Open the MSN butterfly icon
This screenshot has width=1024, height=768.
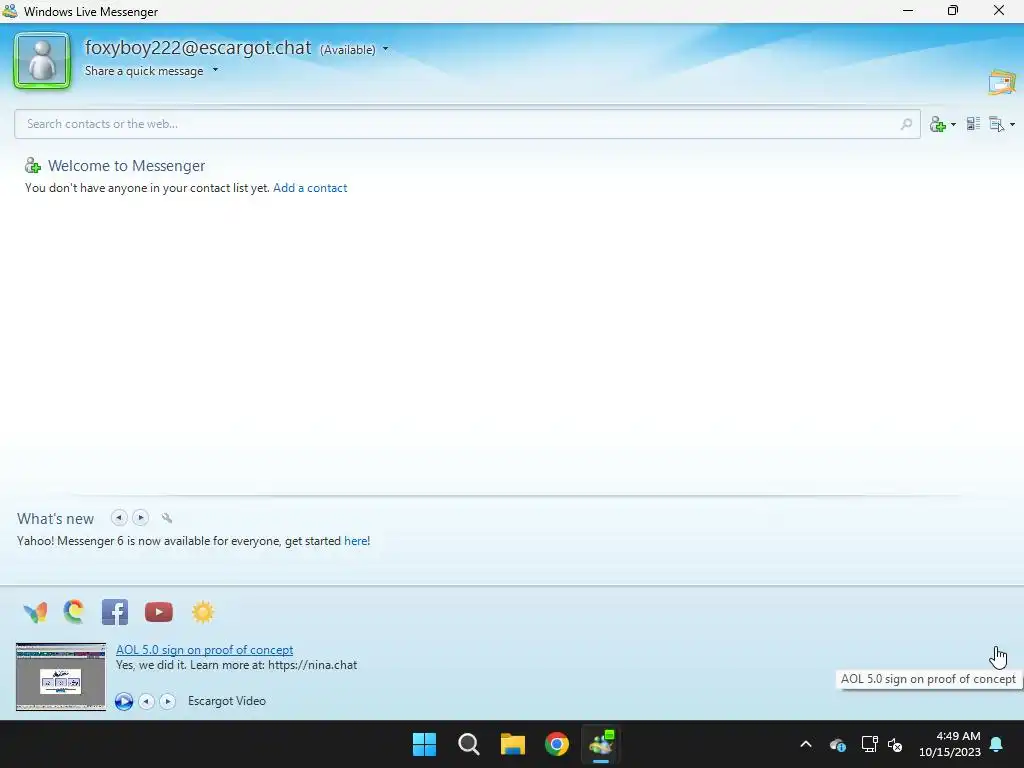35,613
